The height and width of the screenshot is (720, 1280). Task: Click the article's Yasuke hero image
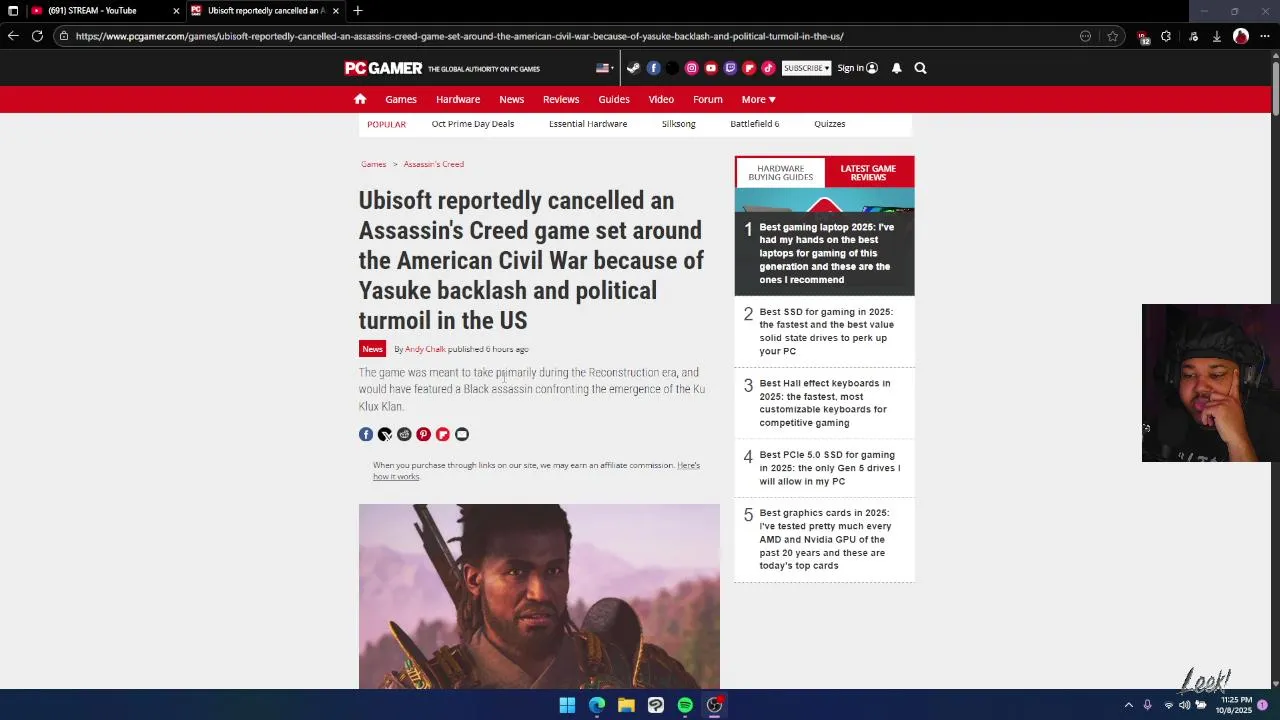(539, 596)
